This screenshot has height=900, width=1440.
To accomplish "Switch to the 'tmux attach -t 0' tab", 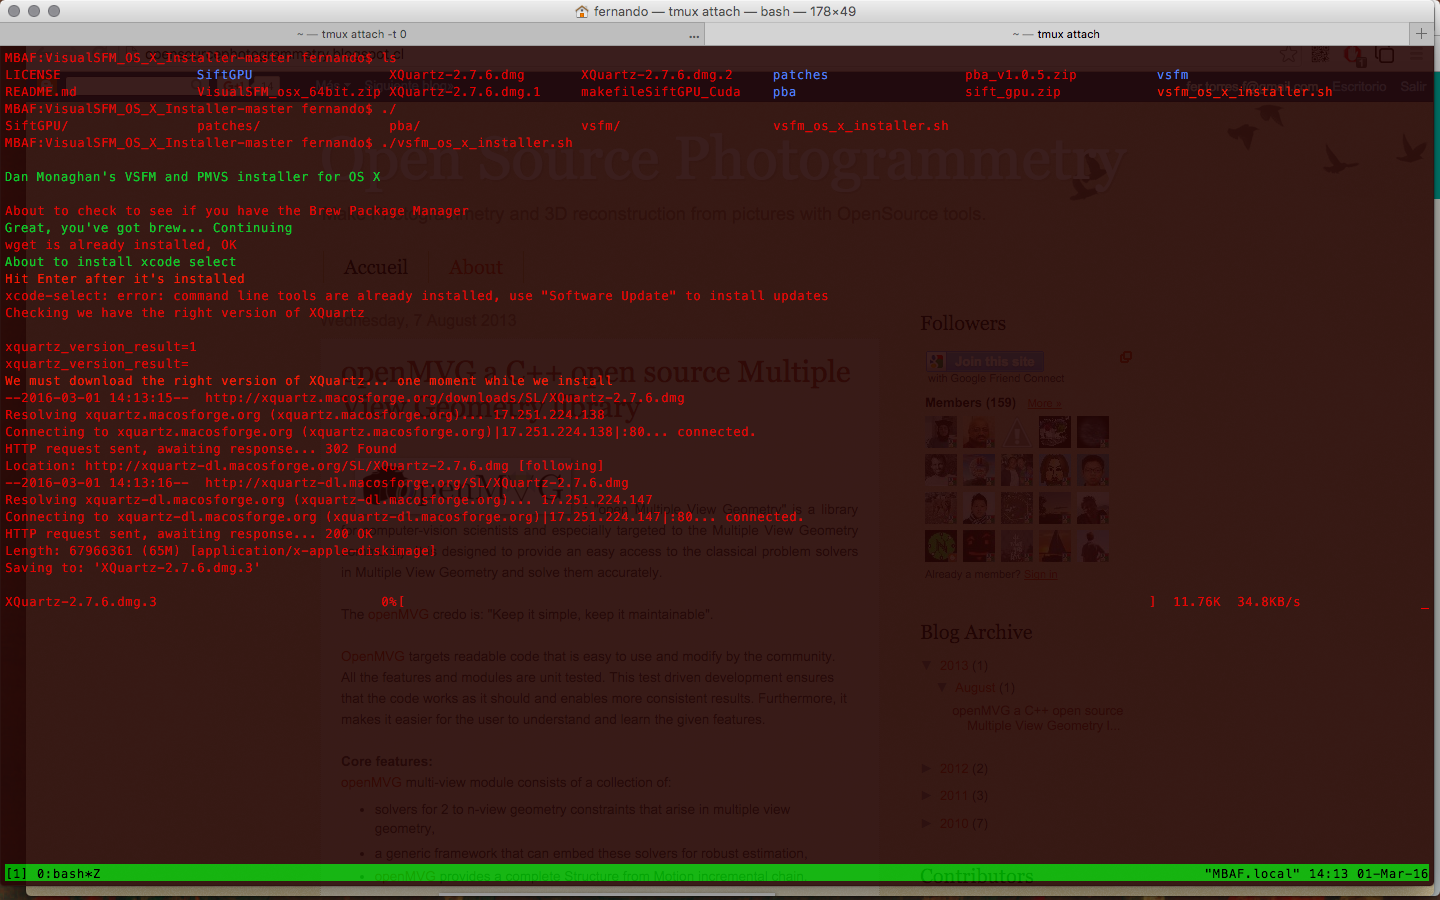I will coord(352,34).
